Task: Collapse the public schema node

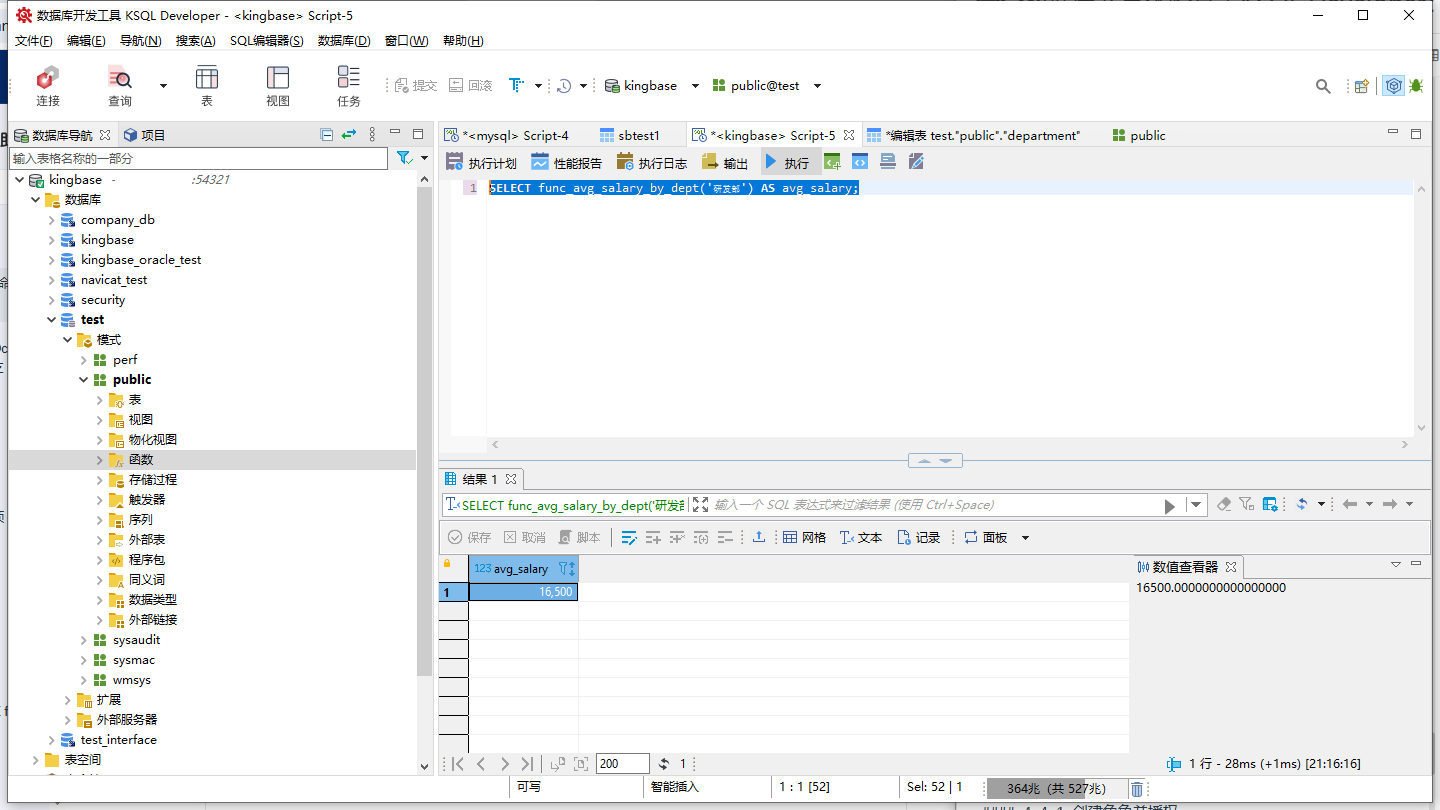Action: click(x=84, y=380)
